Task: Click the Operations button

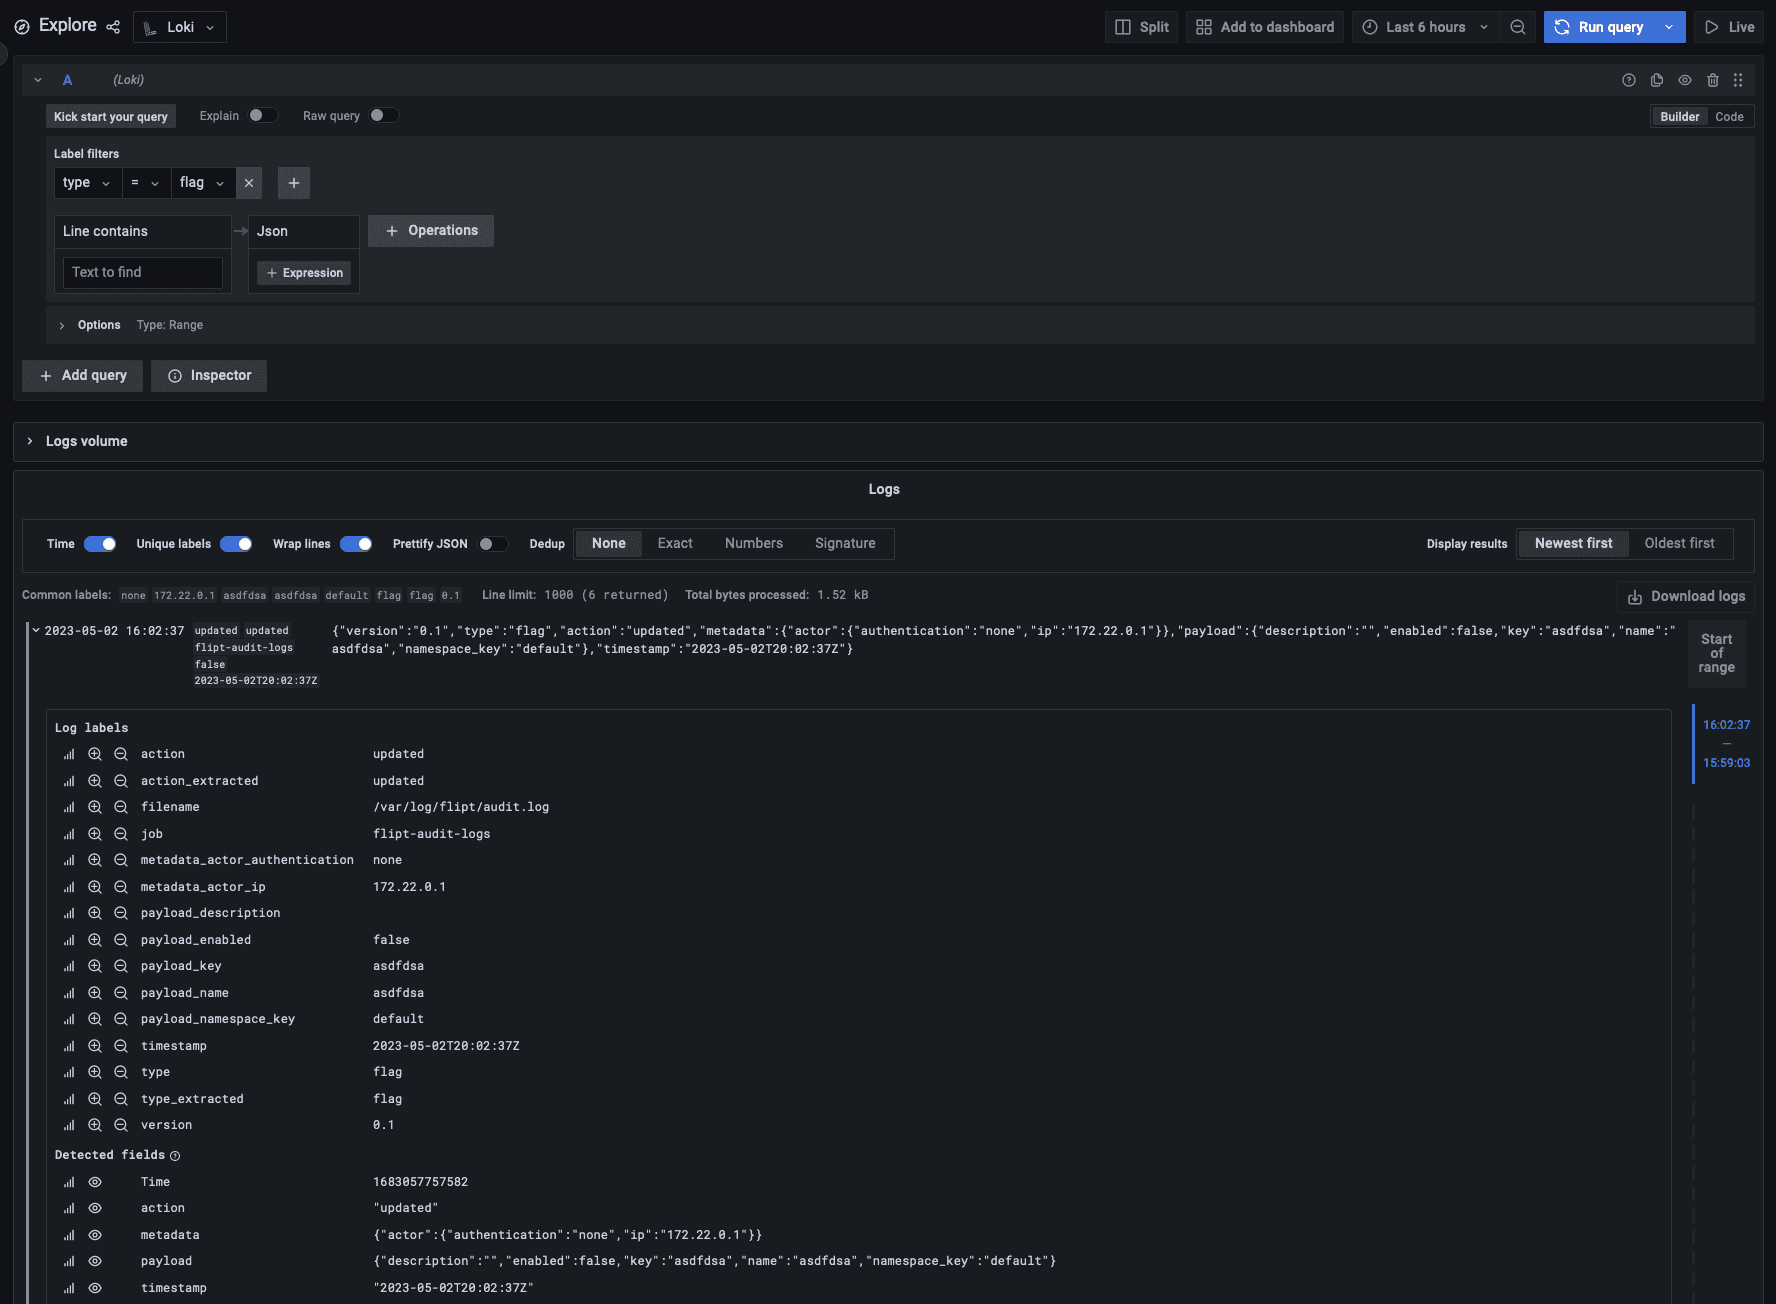Action: [431, 231]
